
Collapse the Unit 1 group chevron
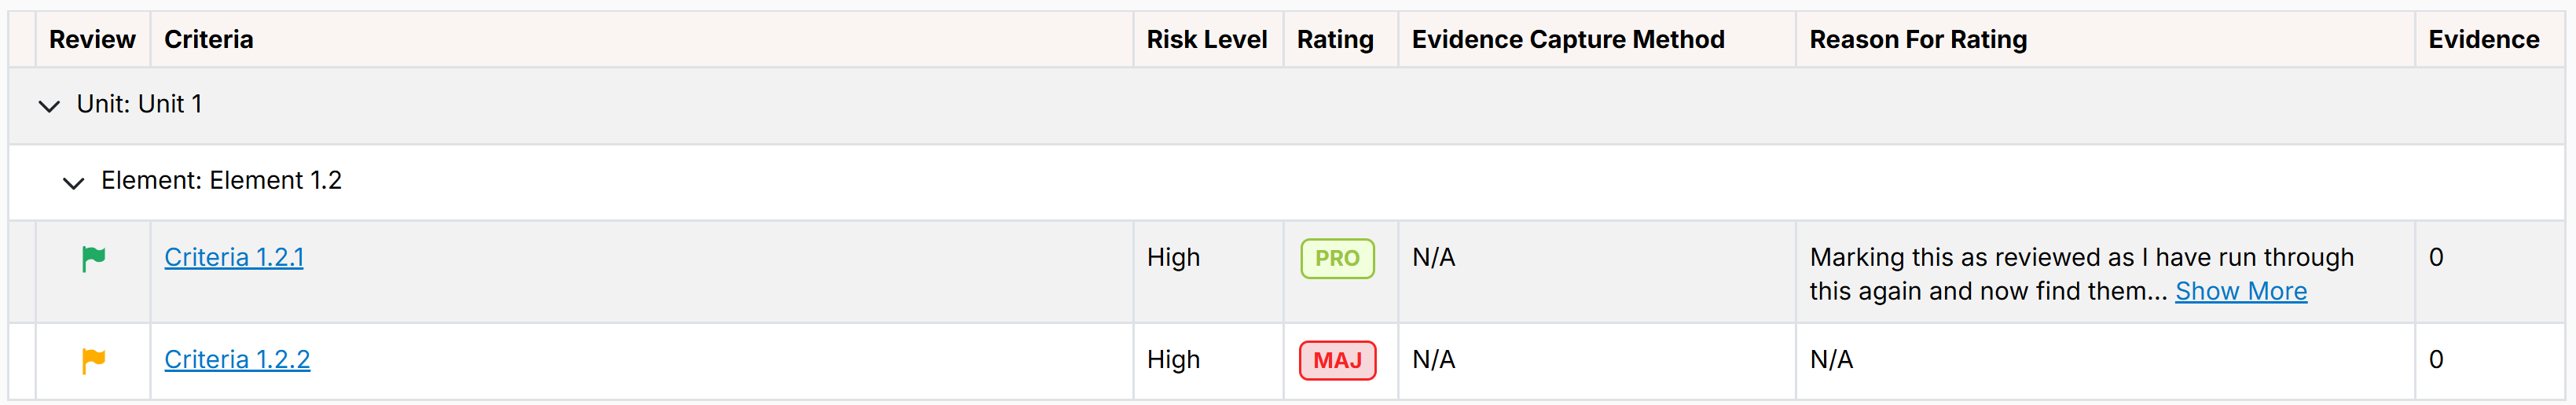[x=49, y=105]
